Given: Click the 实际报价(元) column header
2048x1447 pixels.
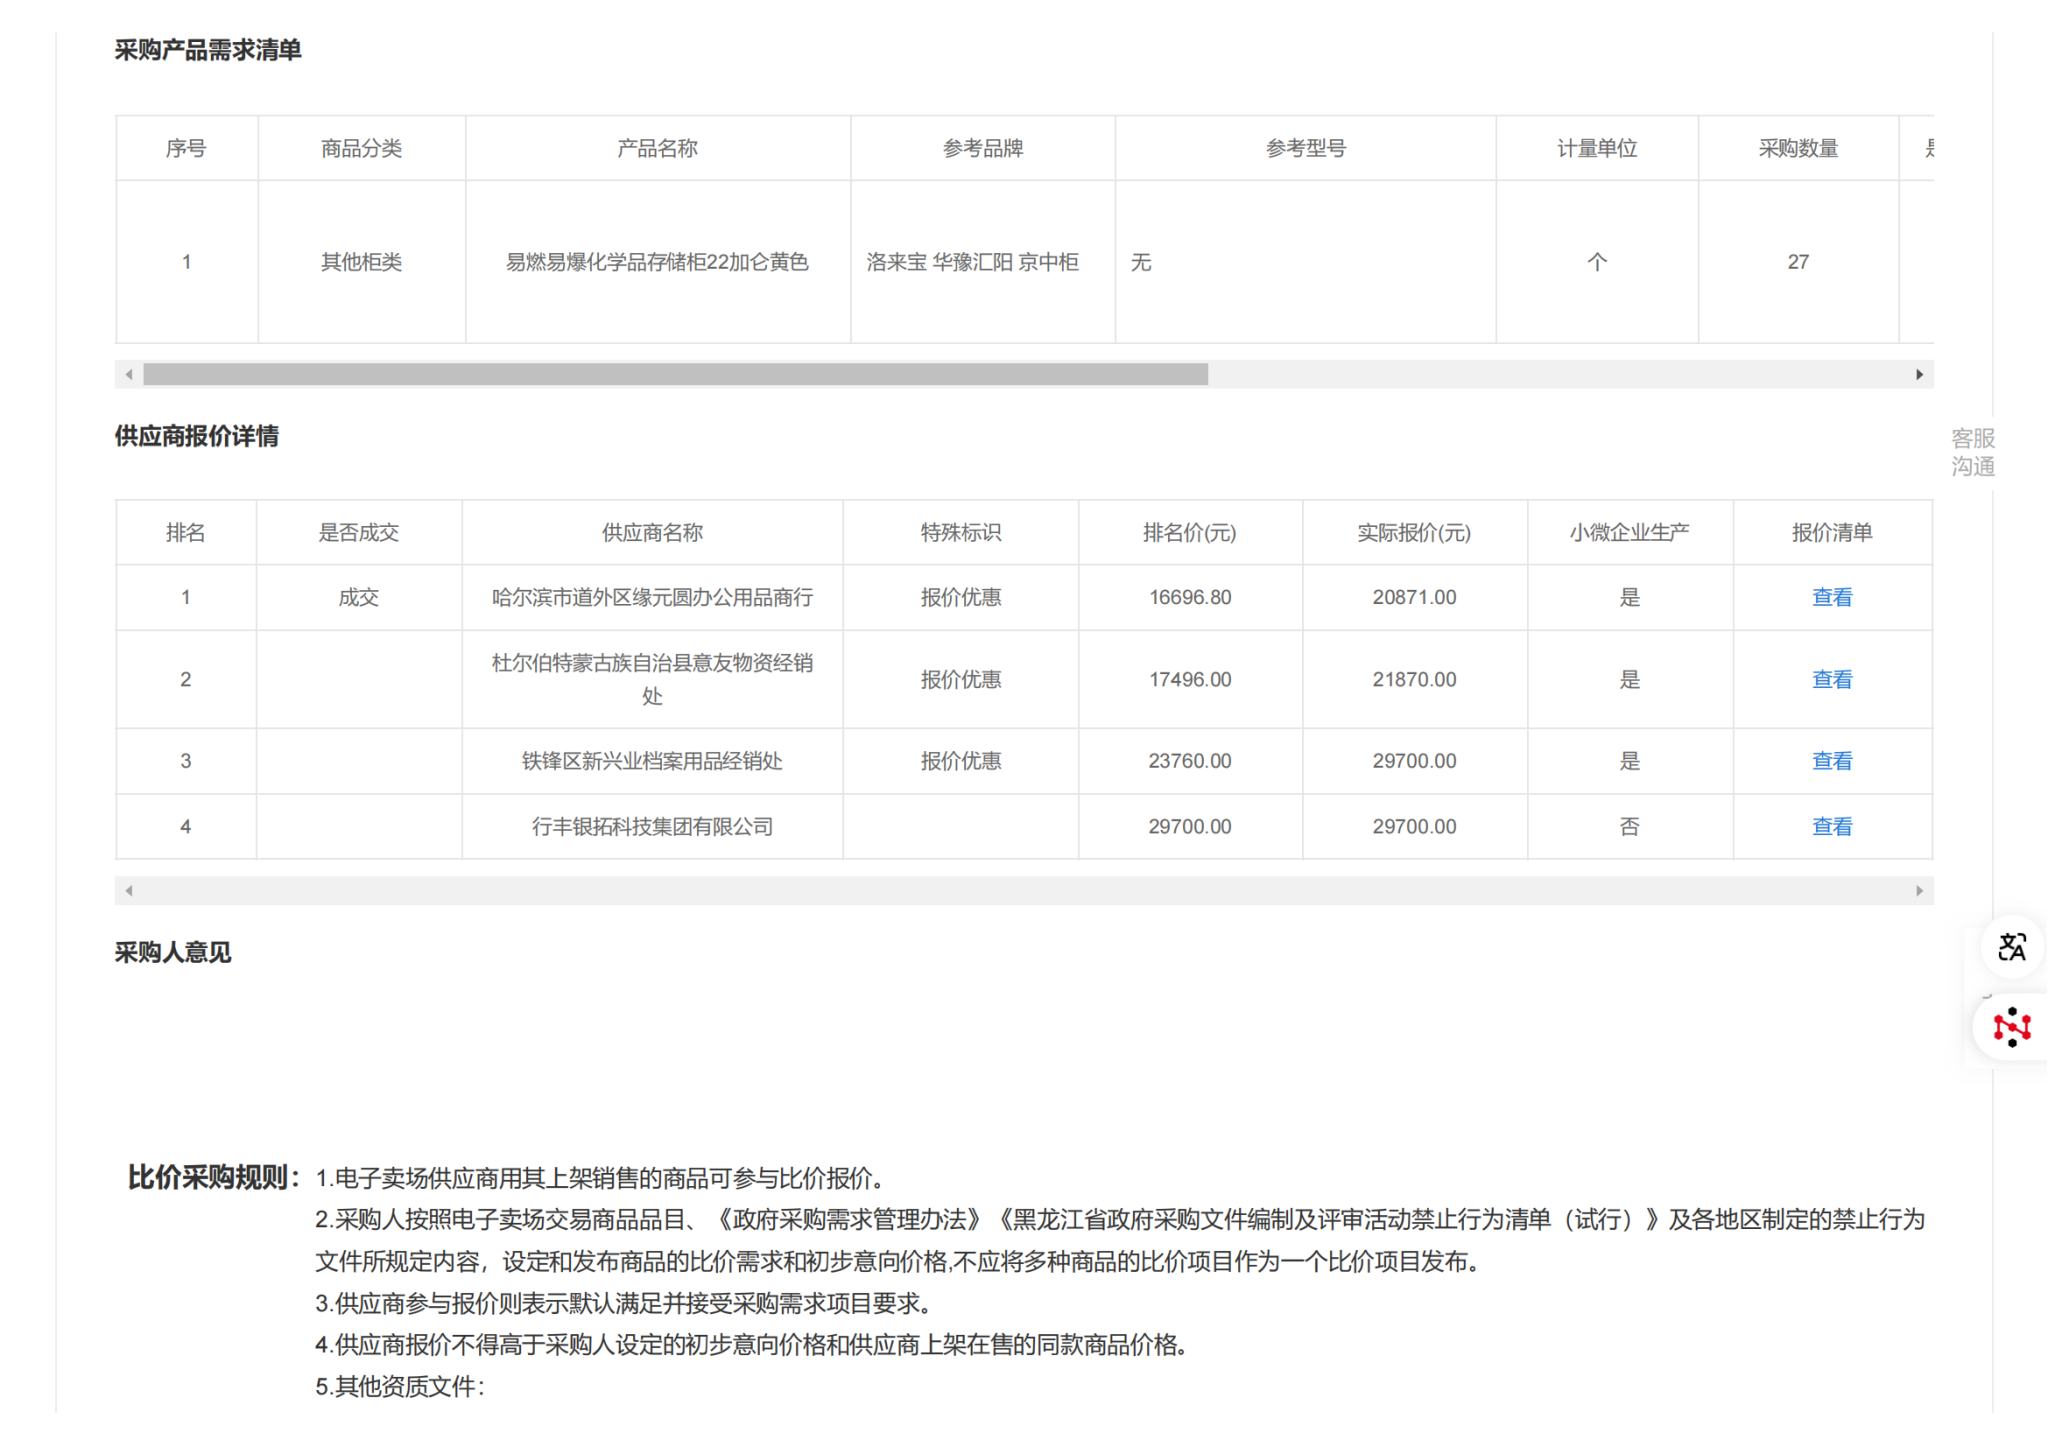Looking at the screenshot, I should pos(1413,533).
